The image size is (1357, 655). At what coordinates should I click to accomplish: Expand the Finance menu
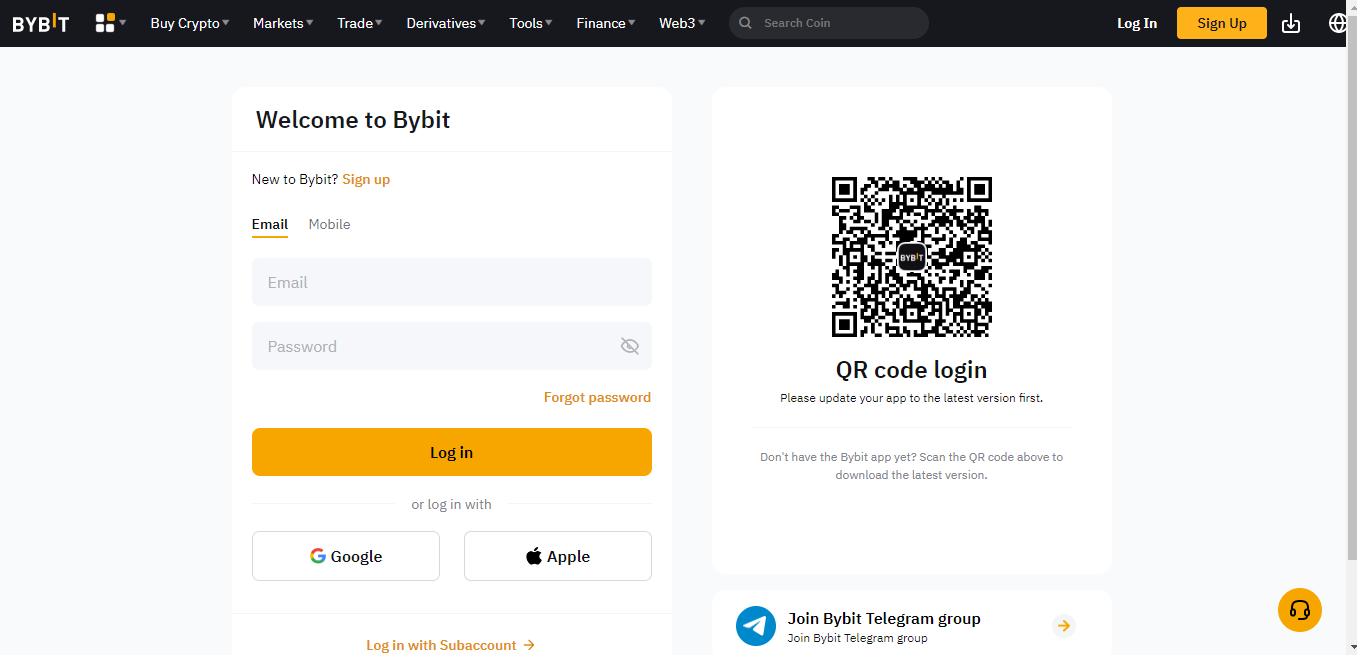coord(605,22)
